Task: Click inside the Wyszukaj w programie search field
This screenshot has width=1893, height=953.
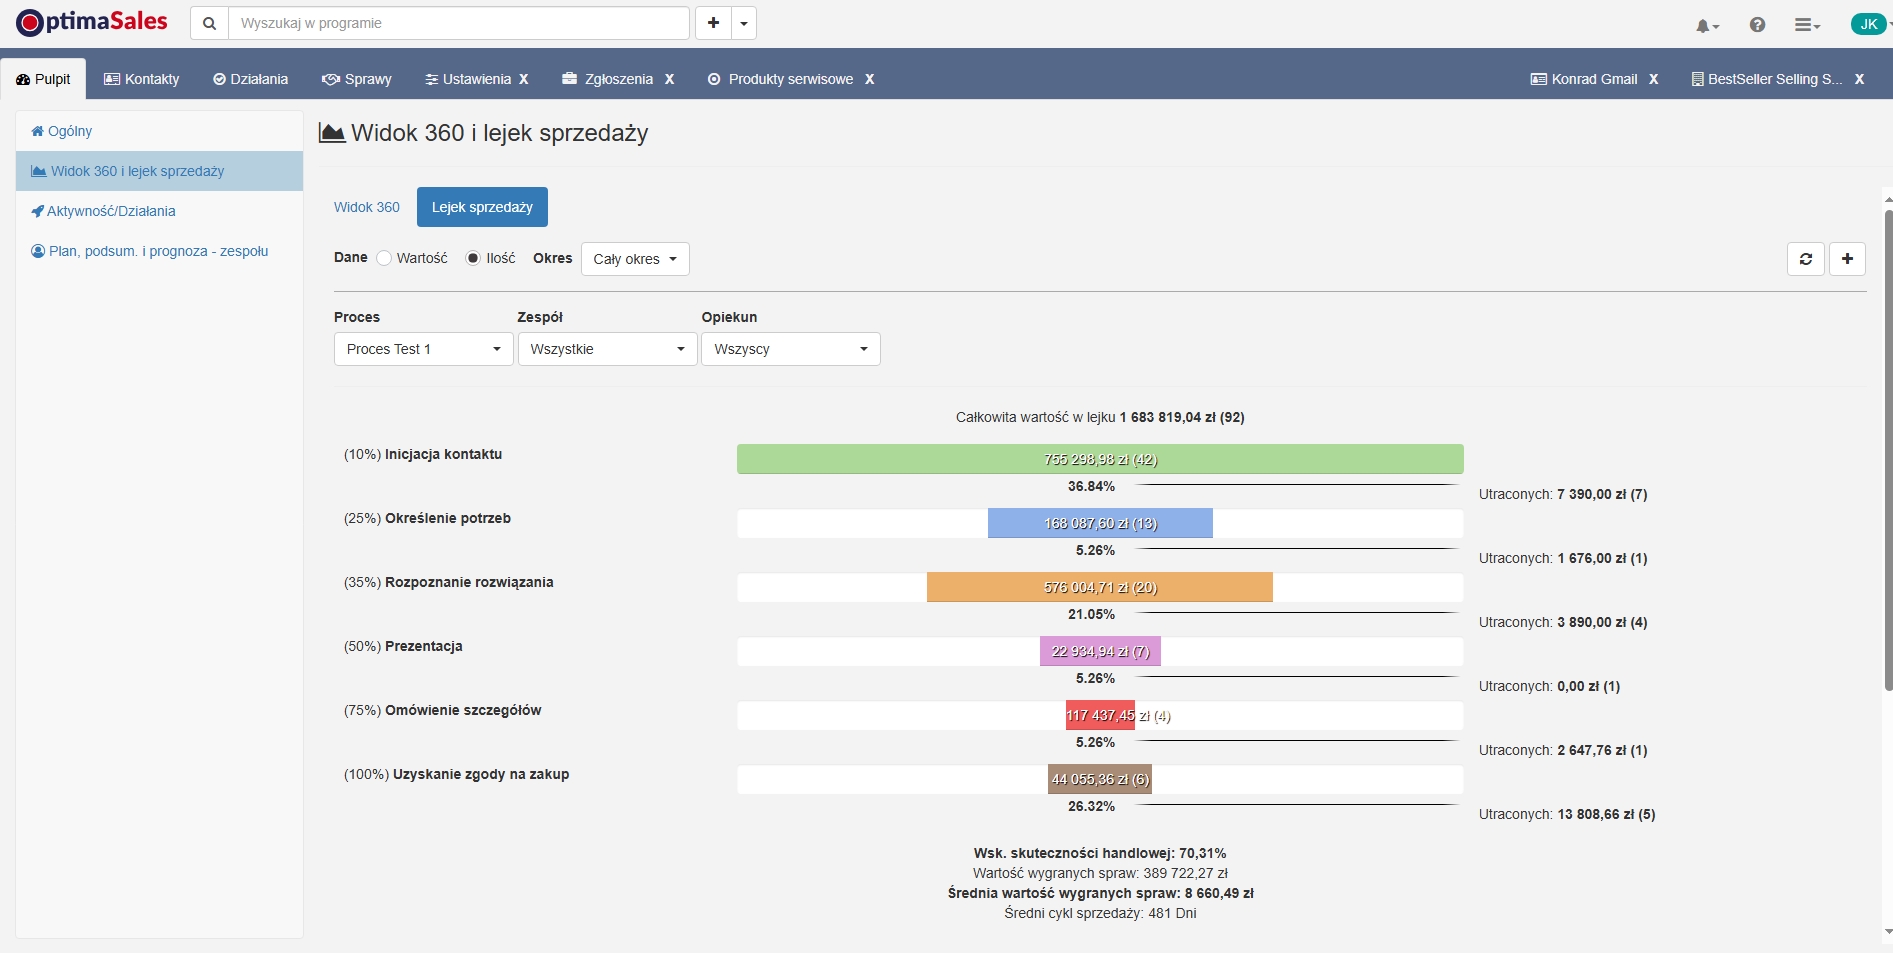Action: click(458, 22)
